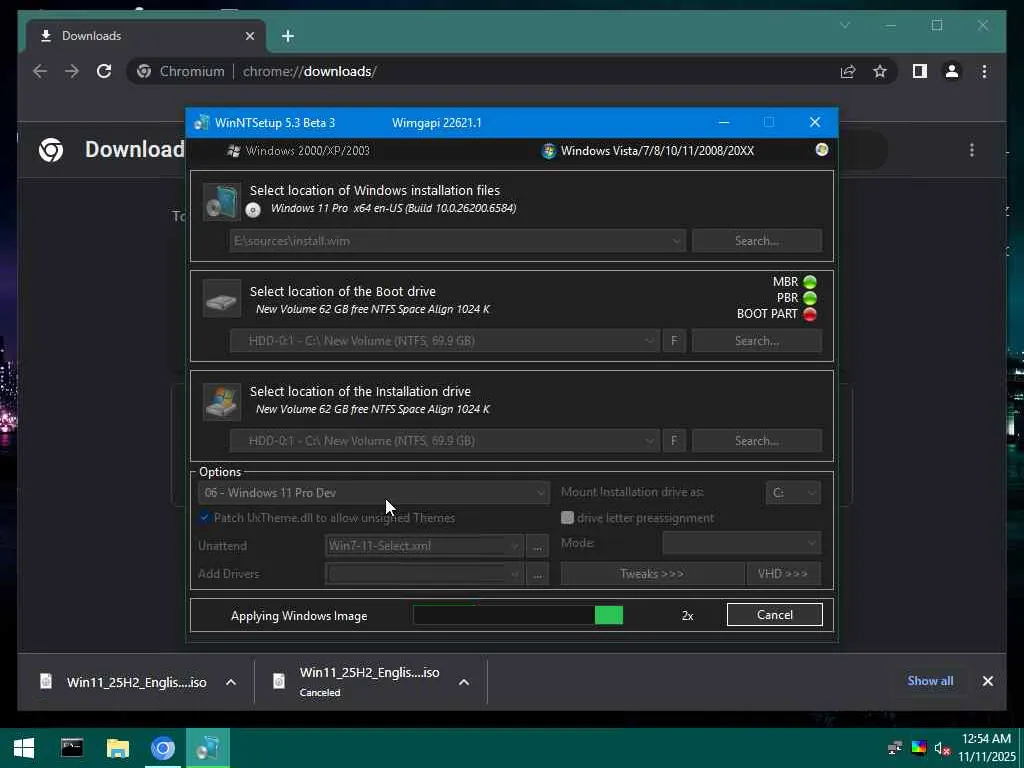Open Chromium three-dot main menu
The width and height of the screenshot is (1024, 768).
click(984, 71)
